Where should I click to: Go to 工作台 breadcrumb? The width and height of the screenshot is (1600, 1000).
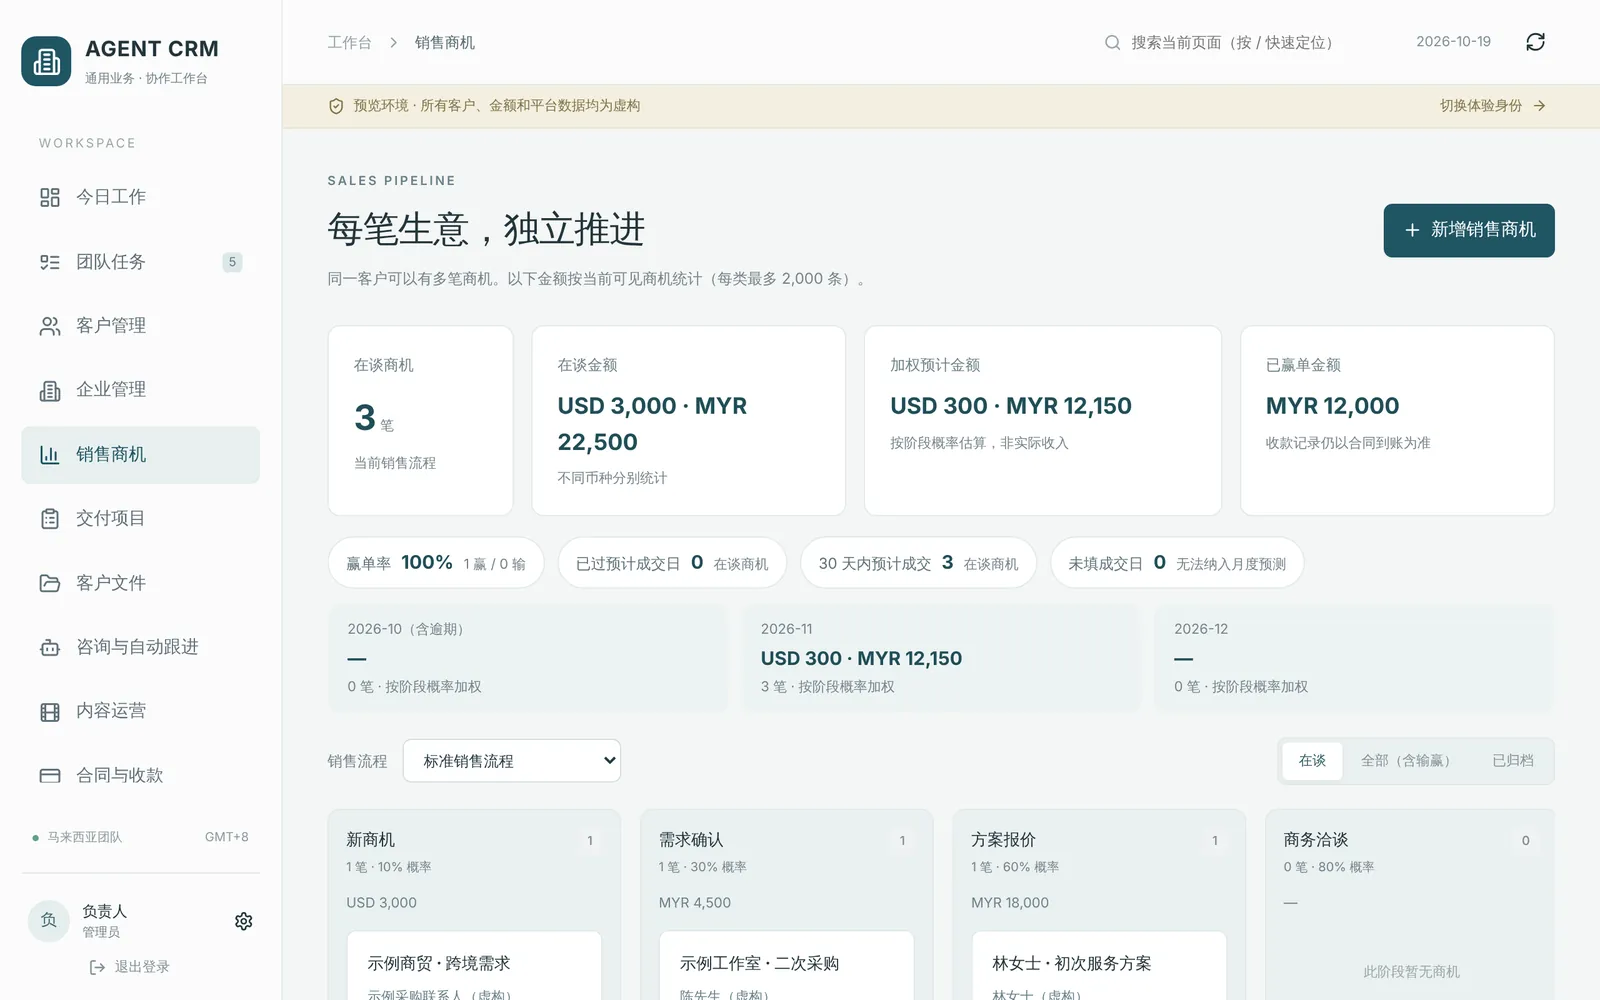349,43
